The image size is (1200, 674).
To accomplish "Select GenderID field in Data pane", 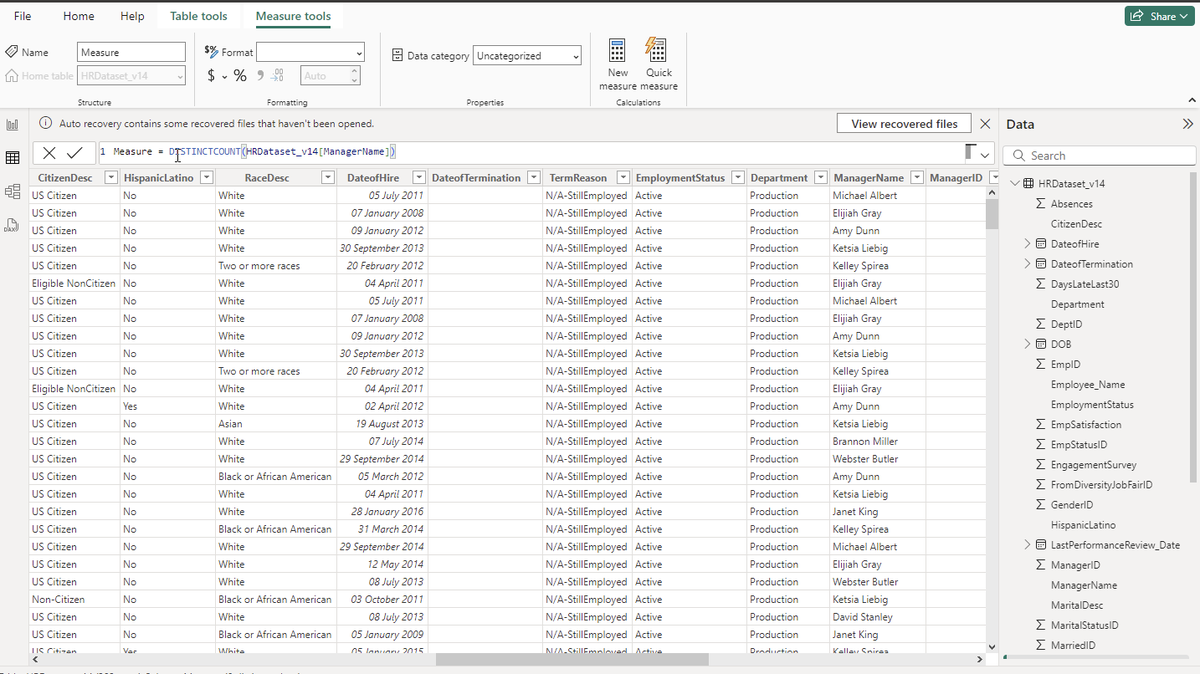I will tap(1067, 505).
